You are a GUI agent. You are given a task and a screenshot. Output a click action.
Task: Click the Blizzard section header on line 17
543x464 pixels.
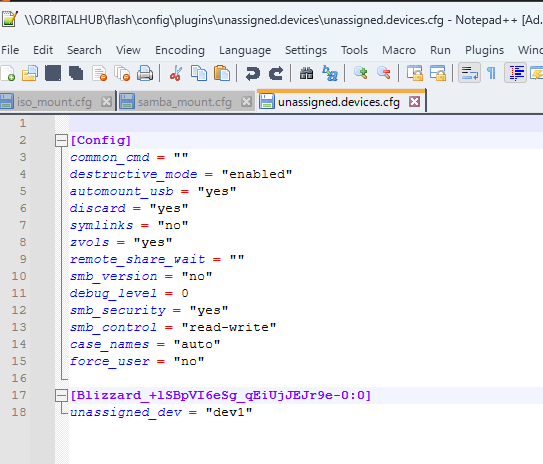pyautogui.click(x=220, y=395)
